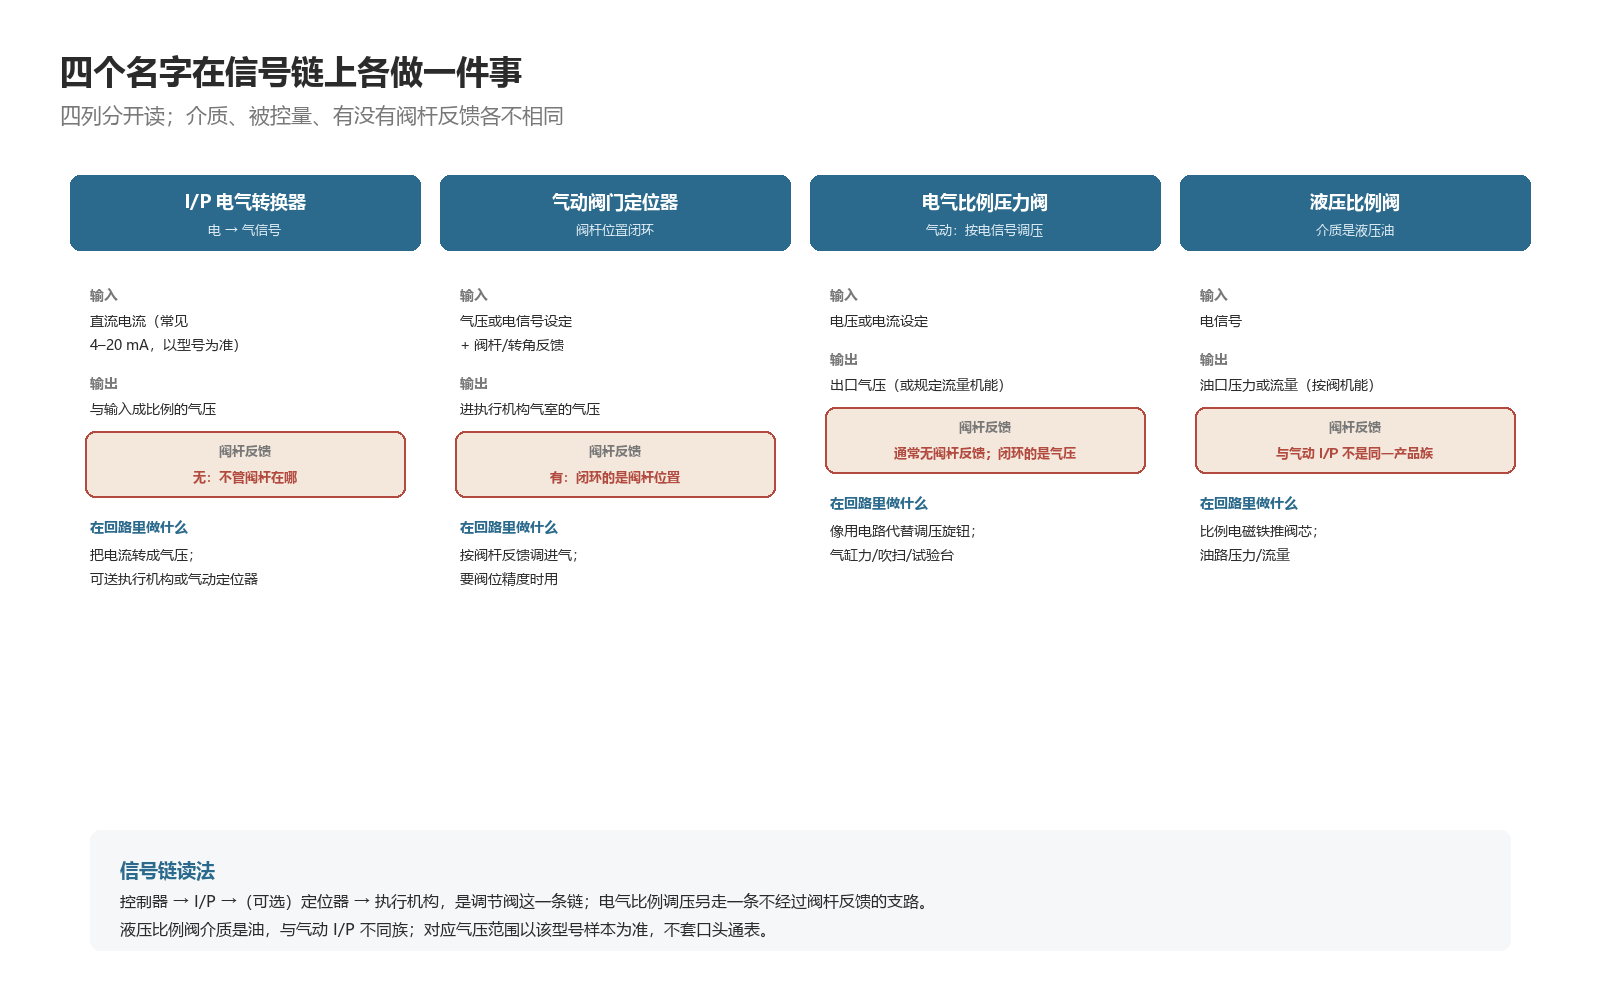Click the text 比例电磁铁推阀芯；

pos(1259,531)
